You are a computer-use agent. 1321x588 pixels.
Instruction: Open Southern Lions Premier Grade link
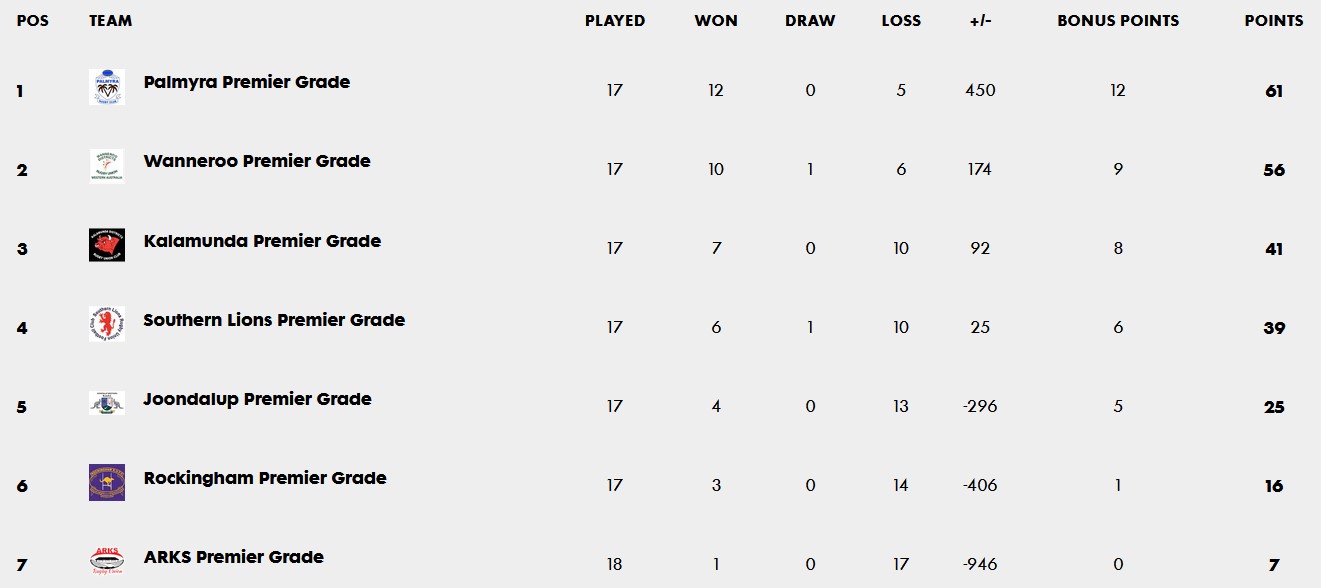[x=274, y=320]
